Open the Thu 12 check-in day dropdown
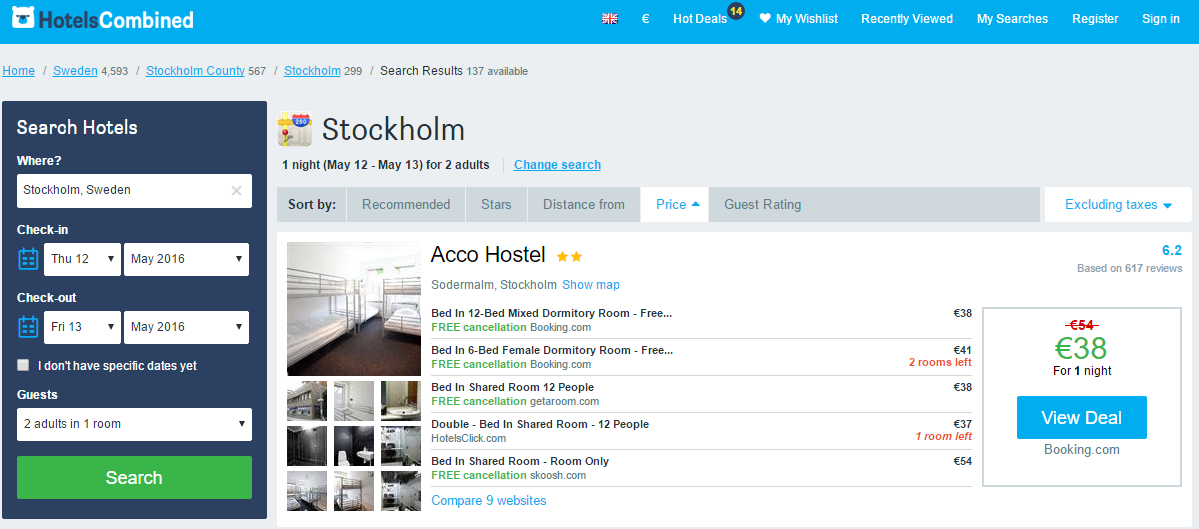 tap(83, 259)
